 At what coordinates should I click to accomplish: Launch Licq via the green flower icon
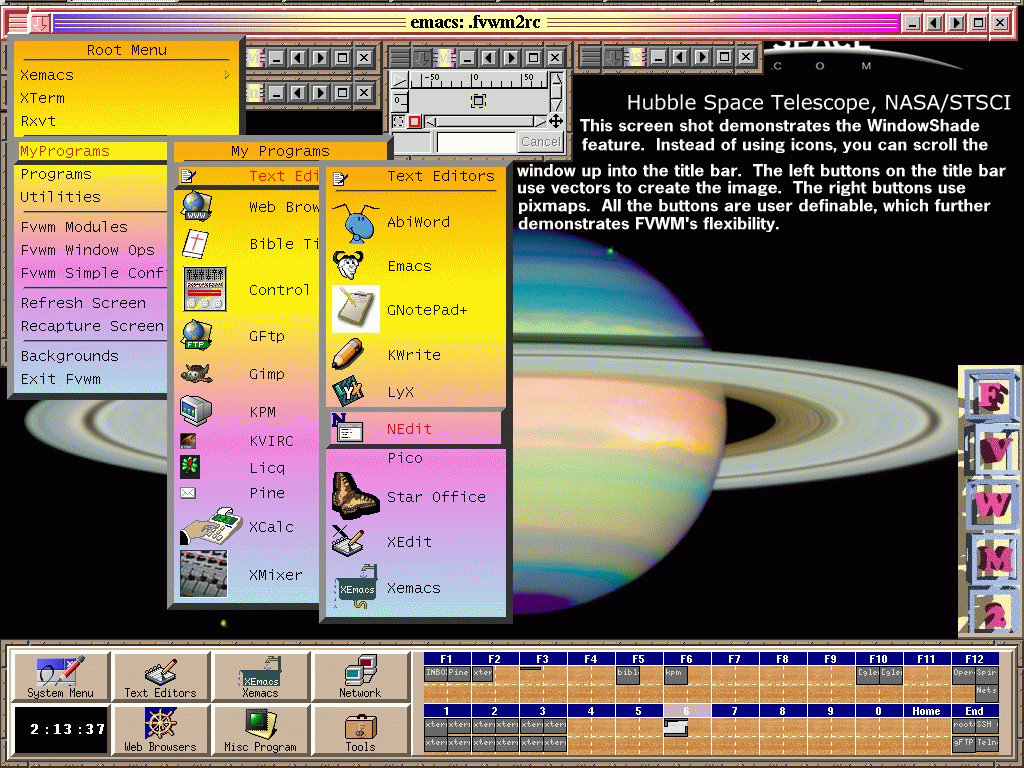coord(190,467)
